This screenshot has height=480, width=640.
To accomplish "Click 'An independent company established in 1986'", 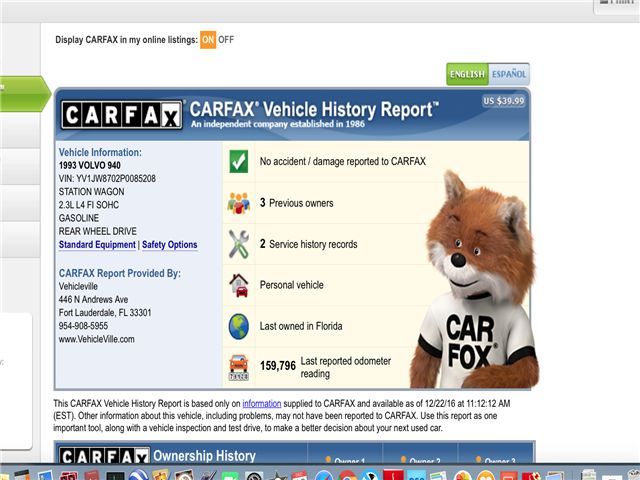I will [278, 124].
